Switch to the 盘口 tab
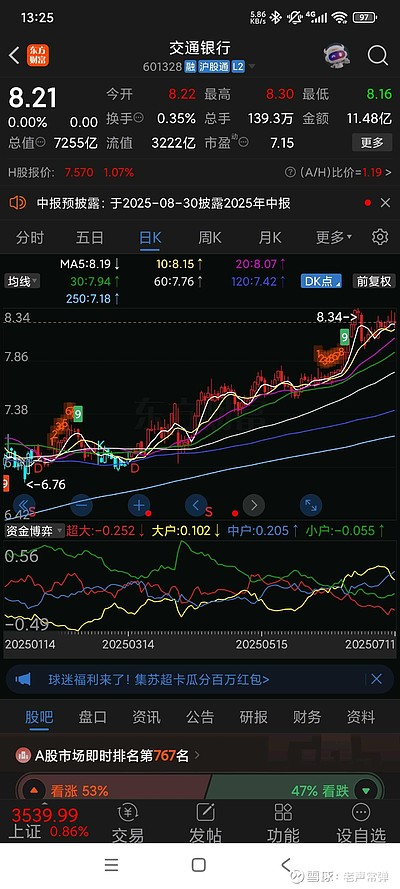400x889 pixels. [92, 717]
